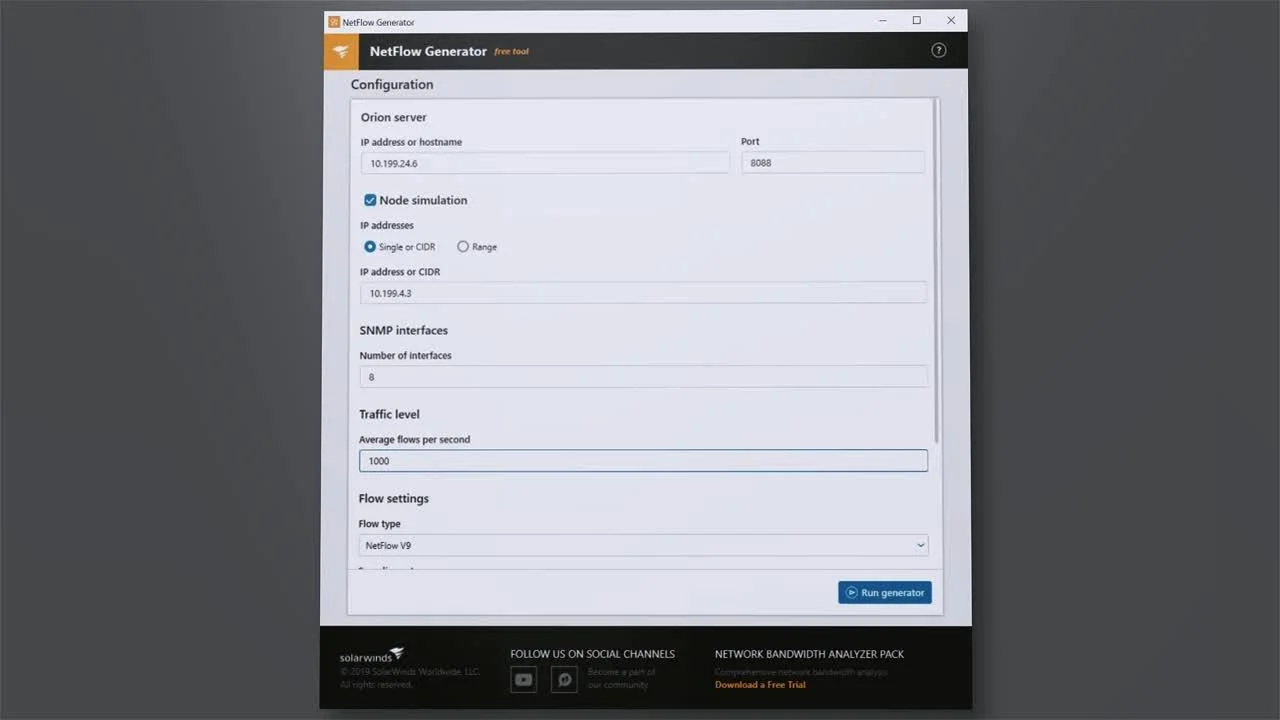
Task: Open the YouTube social channel icon
Action: pyautogui.click(x=523, y=680)
